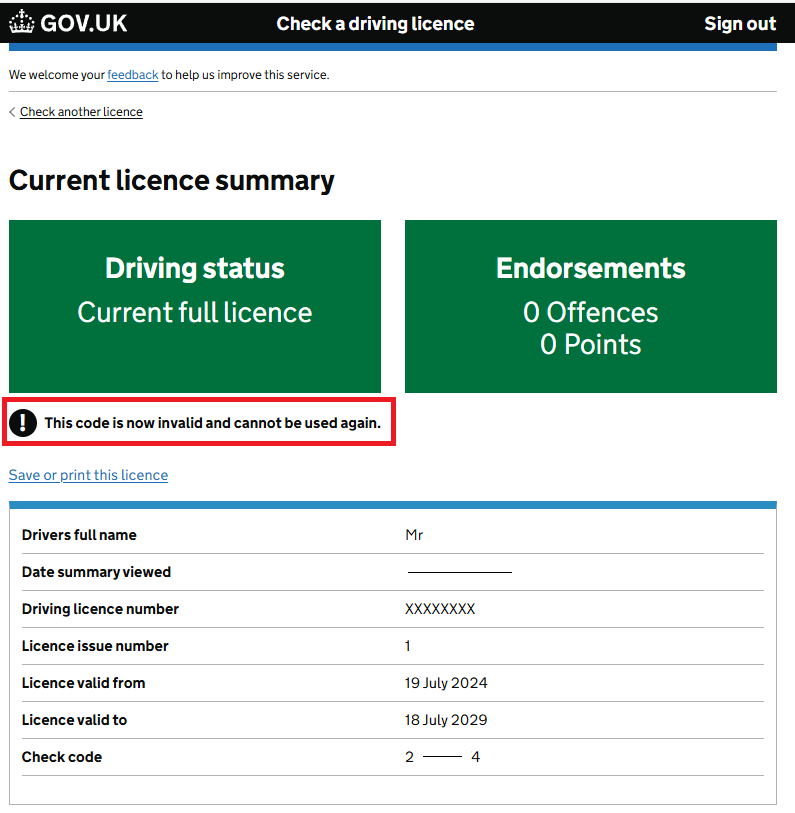Click the Check a driving licence header title
This screenshot has width=795, height=813.
click(x=375, y=24)
